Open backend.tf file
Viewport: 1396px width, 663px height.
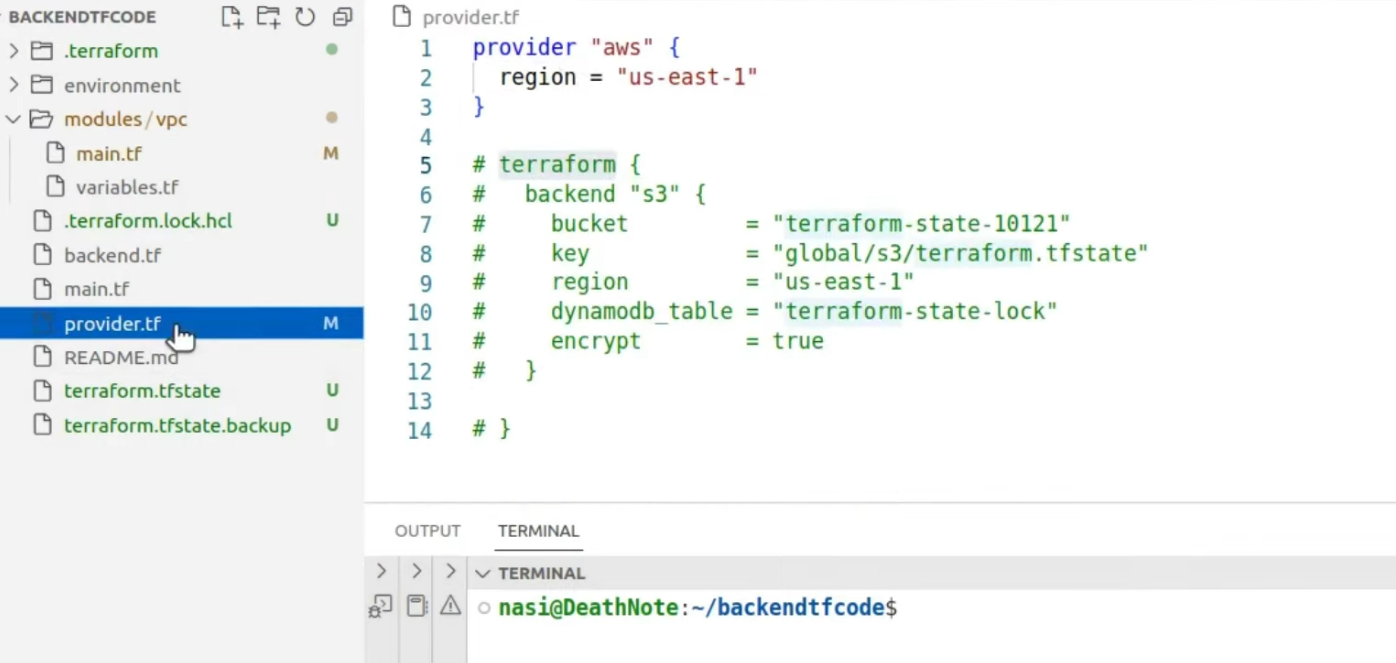click(112, 255)
